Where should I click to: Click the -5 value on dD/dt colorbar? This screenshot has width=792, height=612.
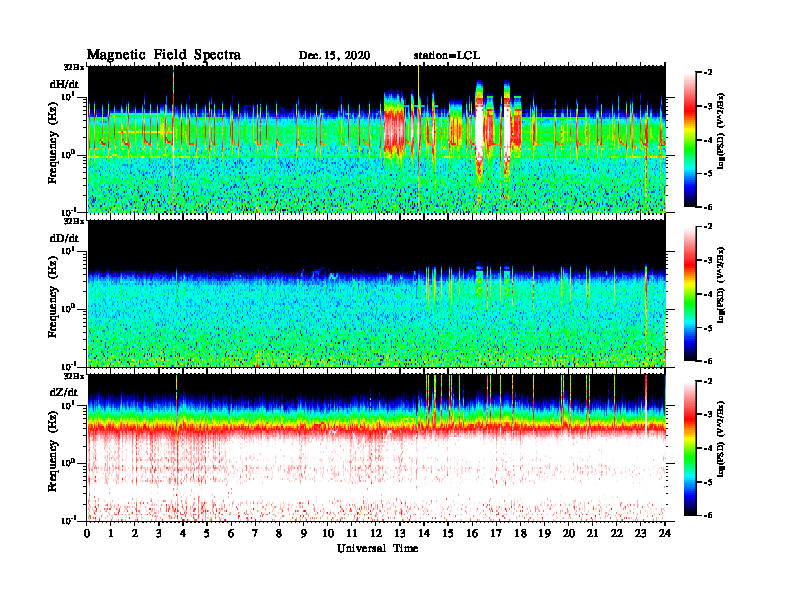click(x=708, y=328)
